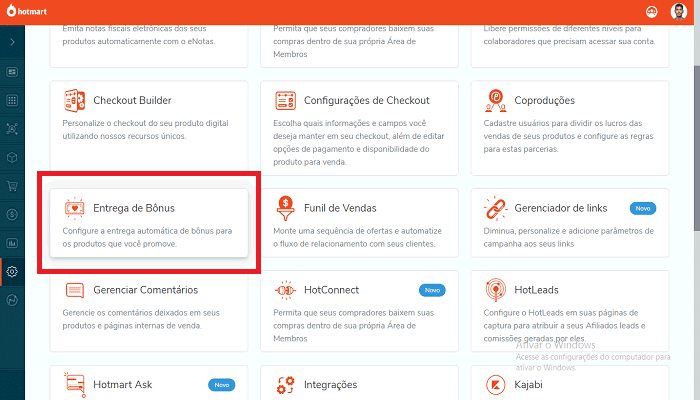Open the Gerenciar Comentários title
Viewport: 700px width, 400px height.
146,290
